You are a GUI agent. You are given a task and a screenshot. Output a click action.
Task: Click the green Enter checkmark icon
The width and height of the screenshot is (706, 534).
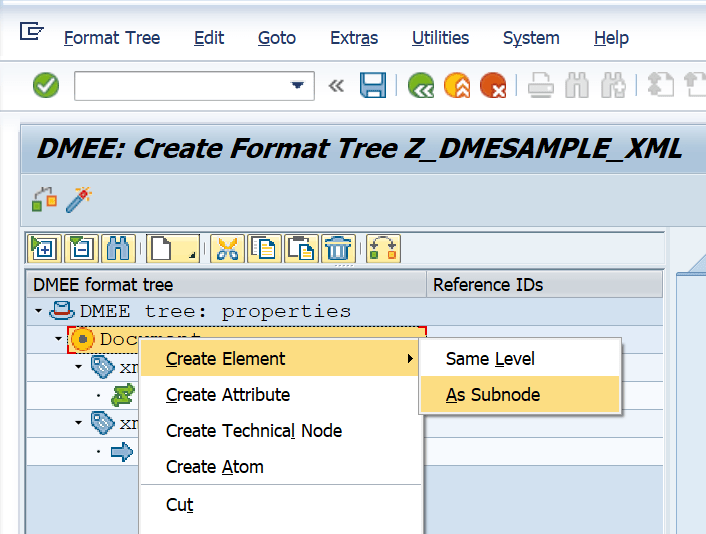[45, 85]
